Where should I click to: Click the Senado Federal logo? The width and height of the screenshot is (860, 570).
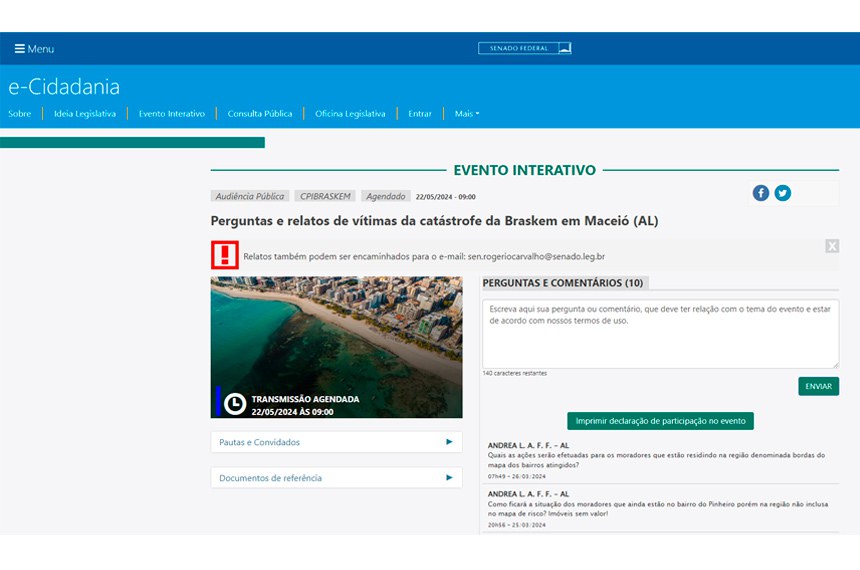(x=525, y=48)
